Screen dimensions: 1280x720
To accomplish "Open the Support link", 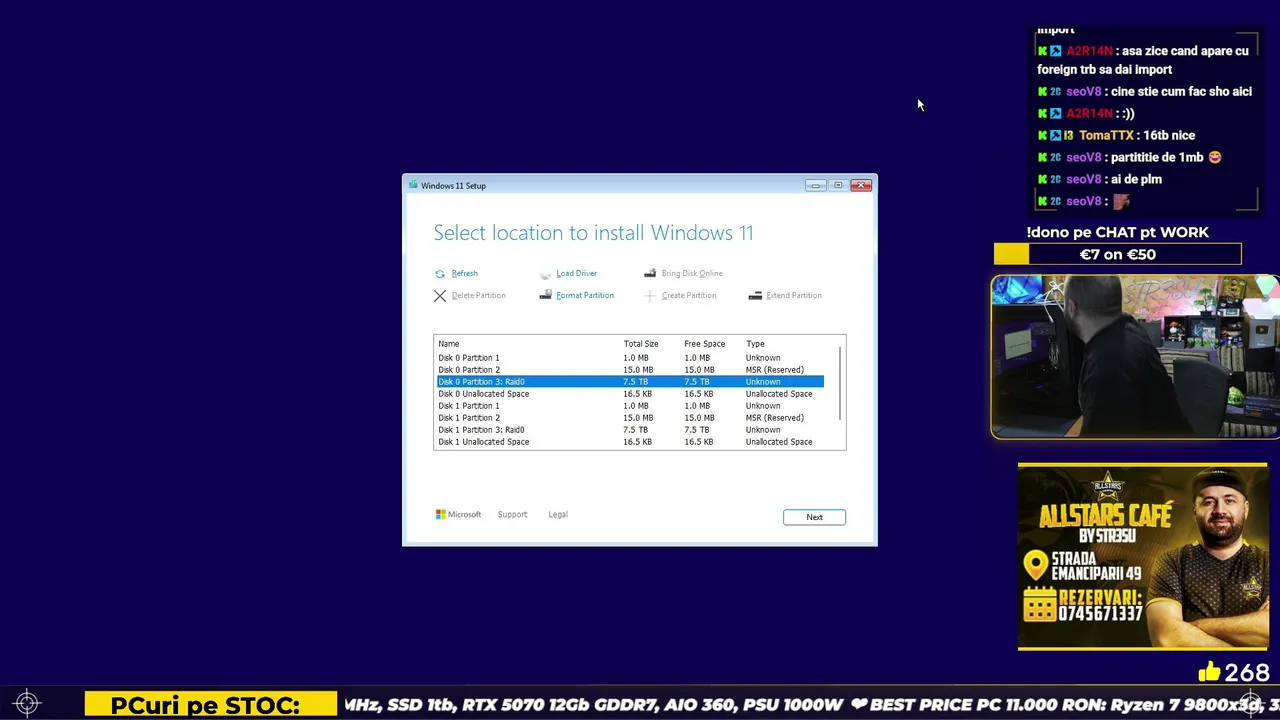I will pos(512,515).
